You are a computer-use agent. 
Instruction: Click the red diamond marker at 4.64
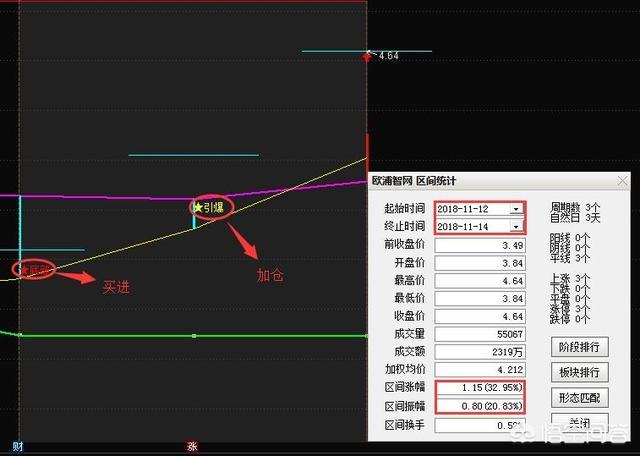[367, 57]
